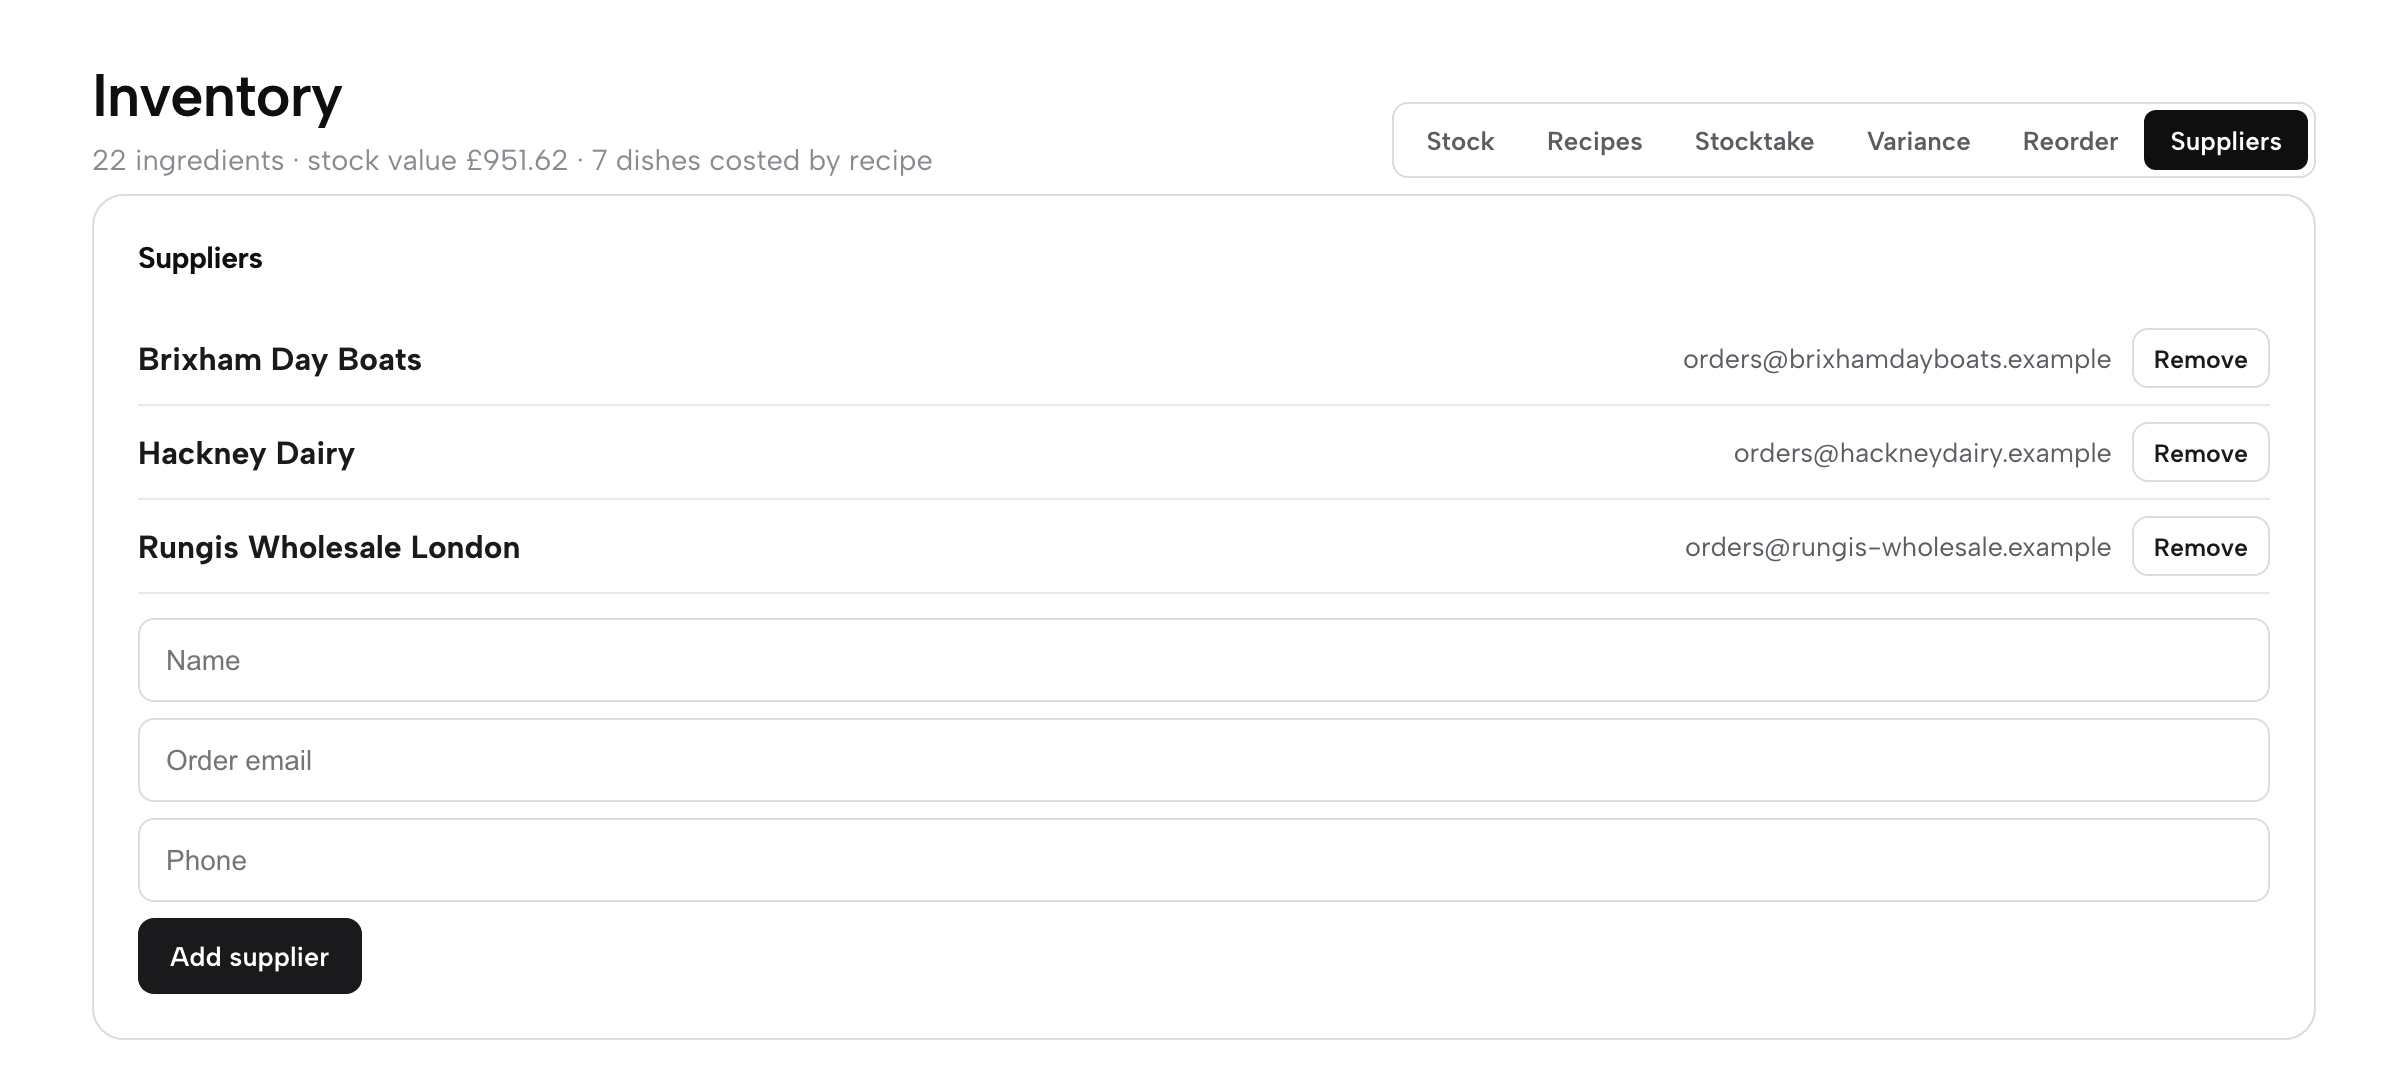This screenshot has width=2408, height=1088.
Task: Select the Suppliers tab
Action: click(2225, 141)
